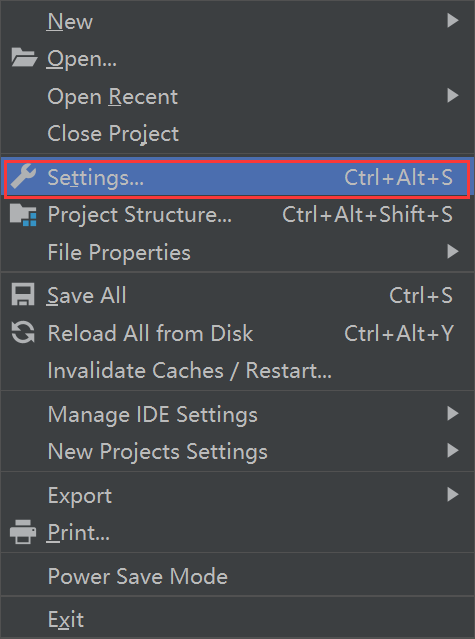The image size is (475, 639).
Task: Expand the New submenu arrow
Action: (x=453, y=20)
